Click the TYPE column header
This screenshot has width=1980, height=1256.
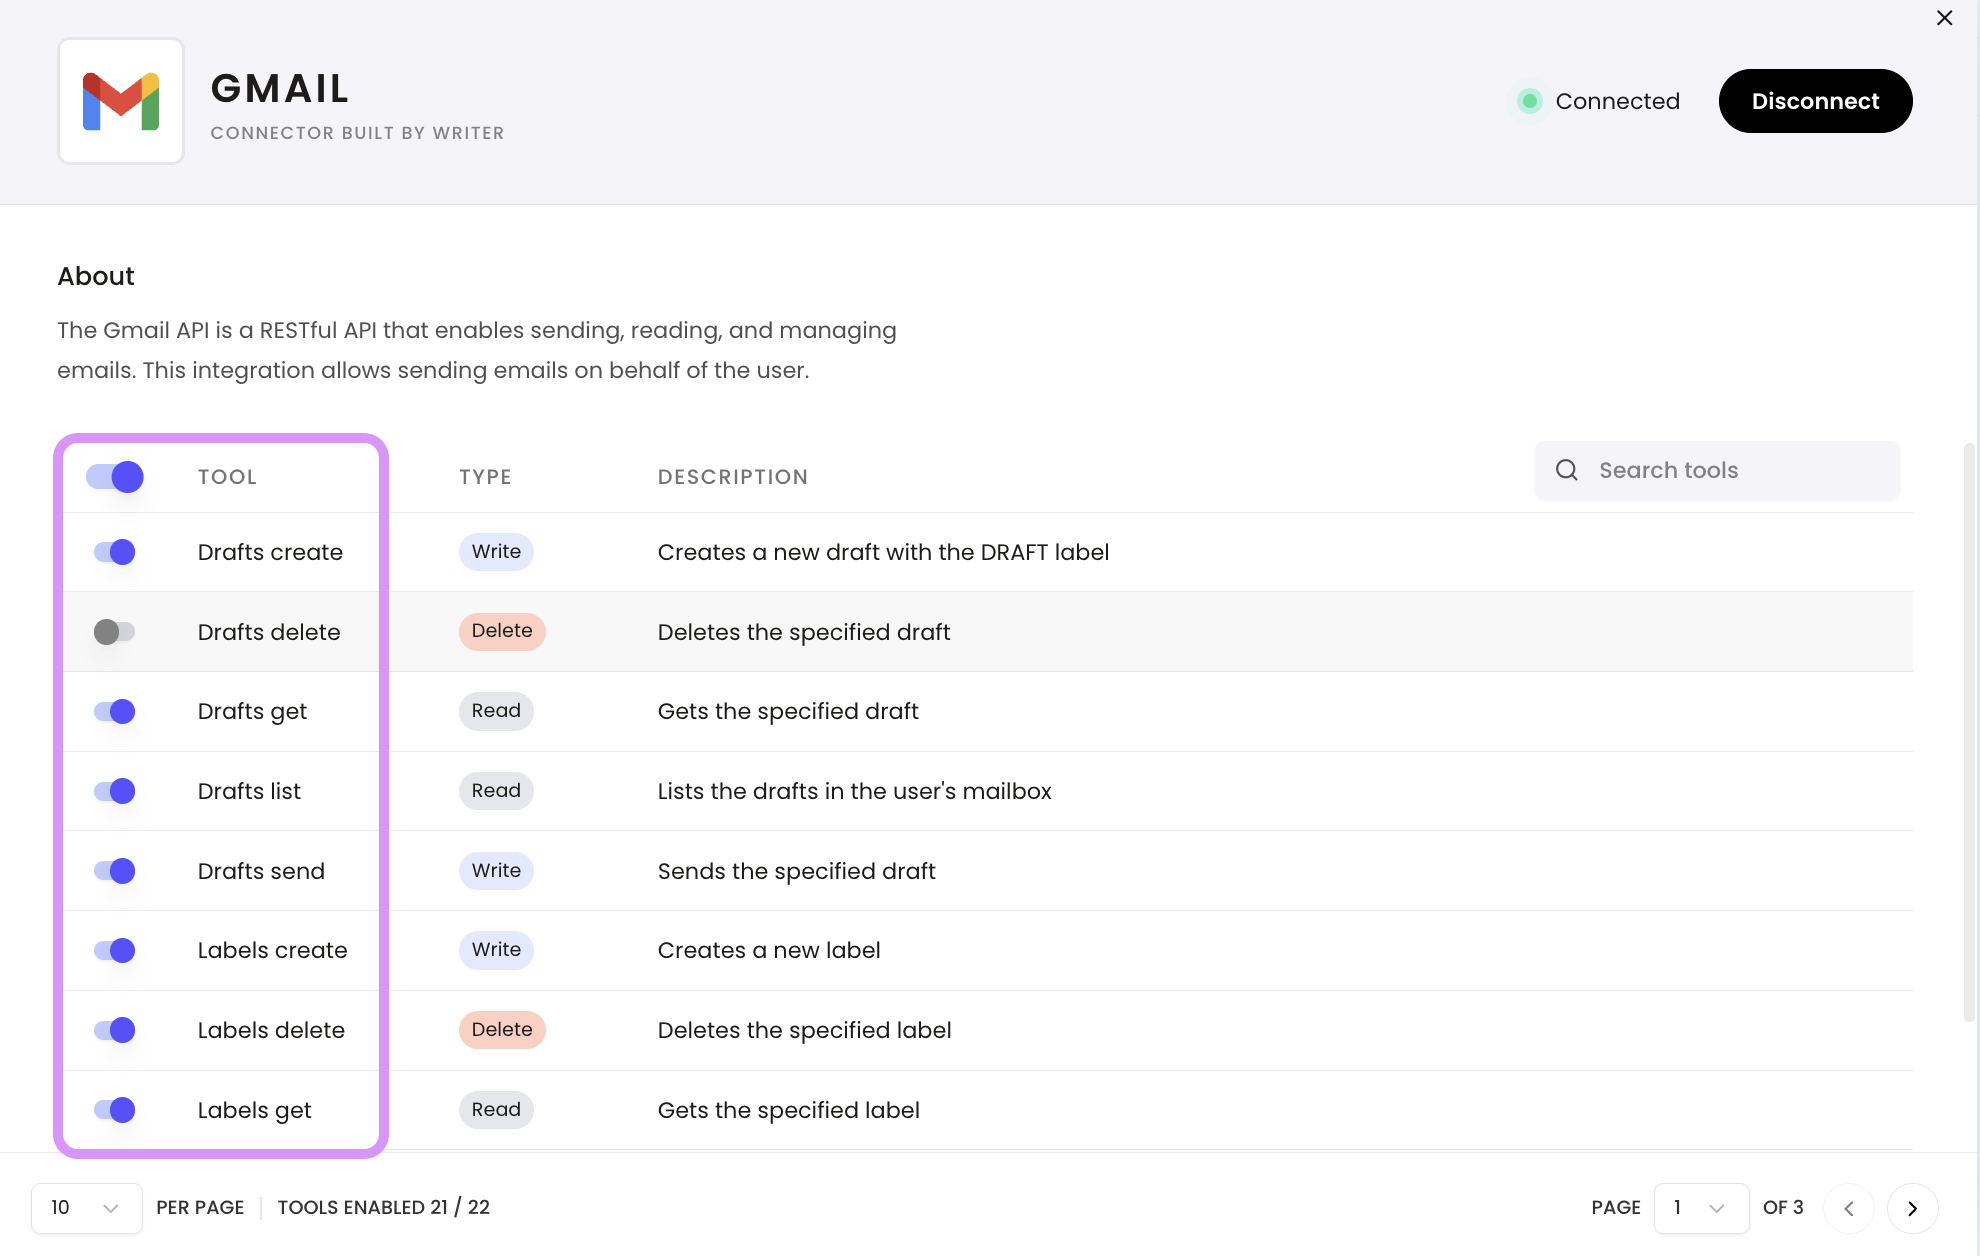(485, 477)
